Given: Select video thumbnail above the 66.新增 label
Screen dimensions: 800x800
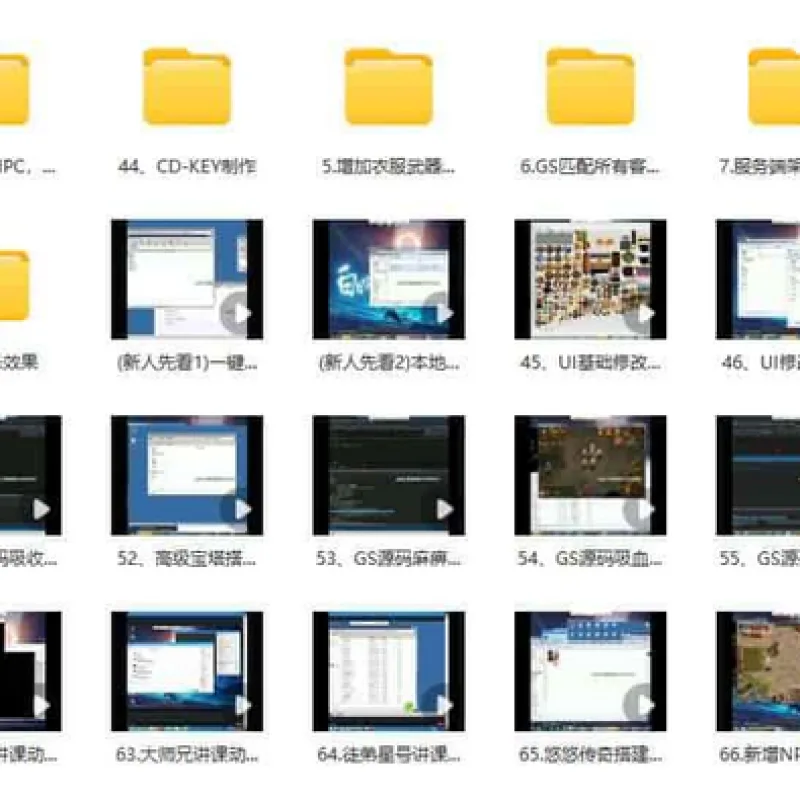Looking at the screenshot, I should point(758,671).
